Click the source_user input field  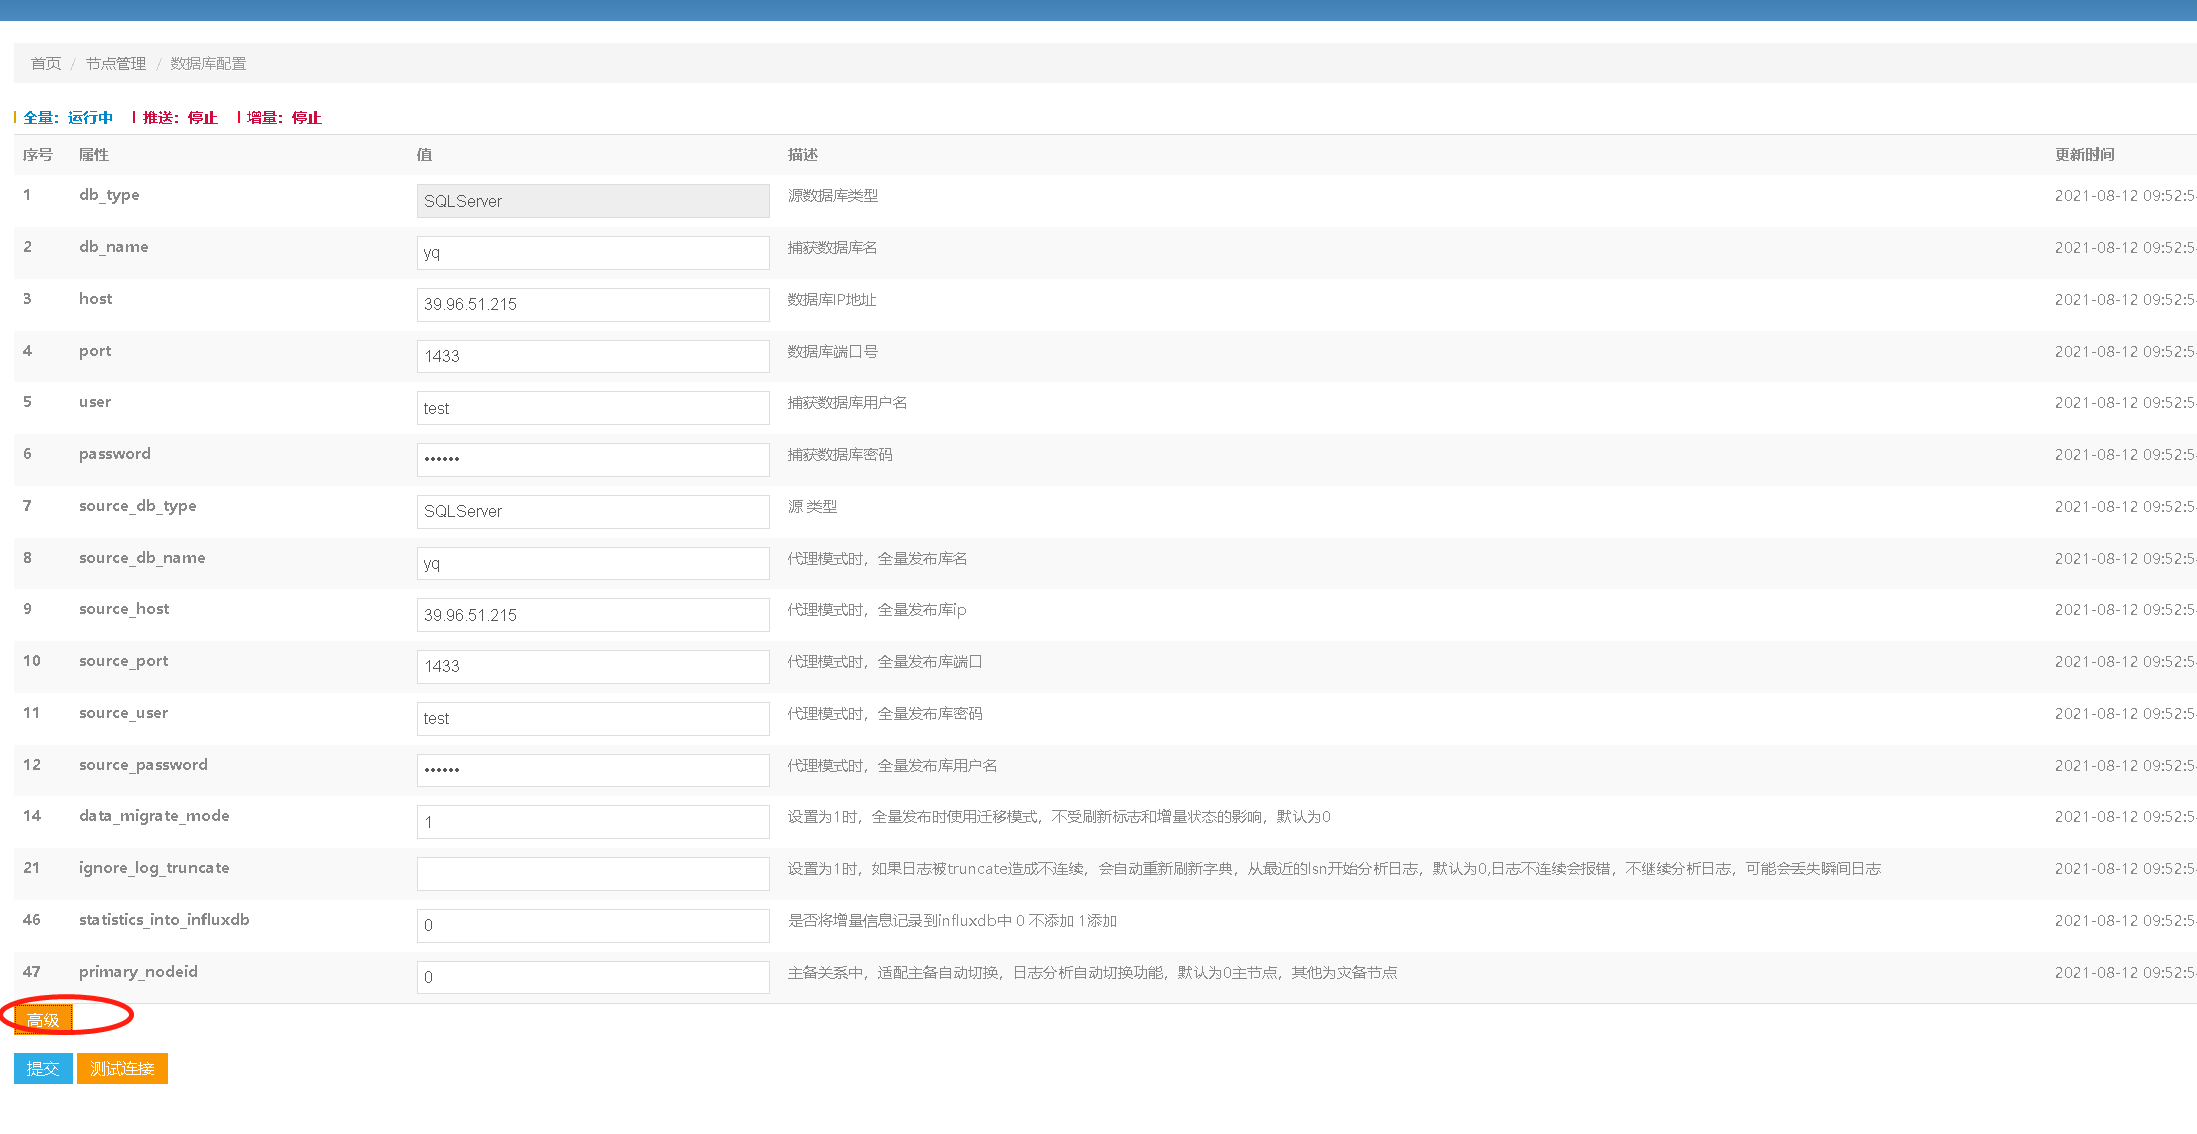tap(592, 718)
